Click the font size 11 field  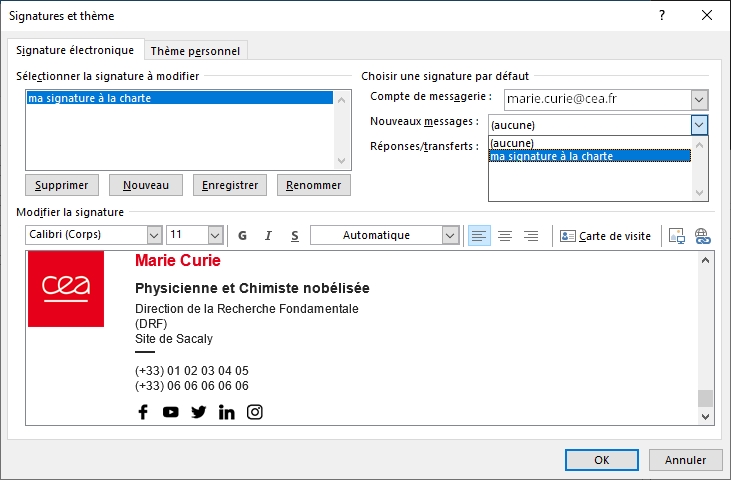click(187, 235)
